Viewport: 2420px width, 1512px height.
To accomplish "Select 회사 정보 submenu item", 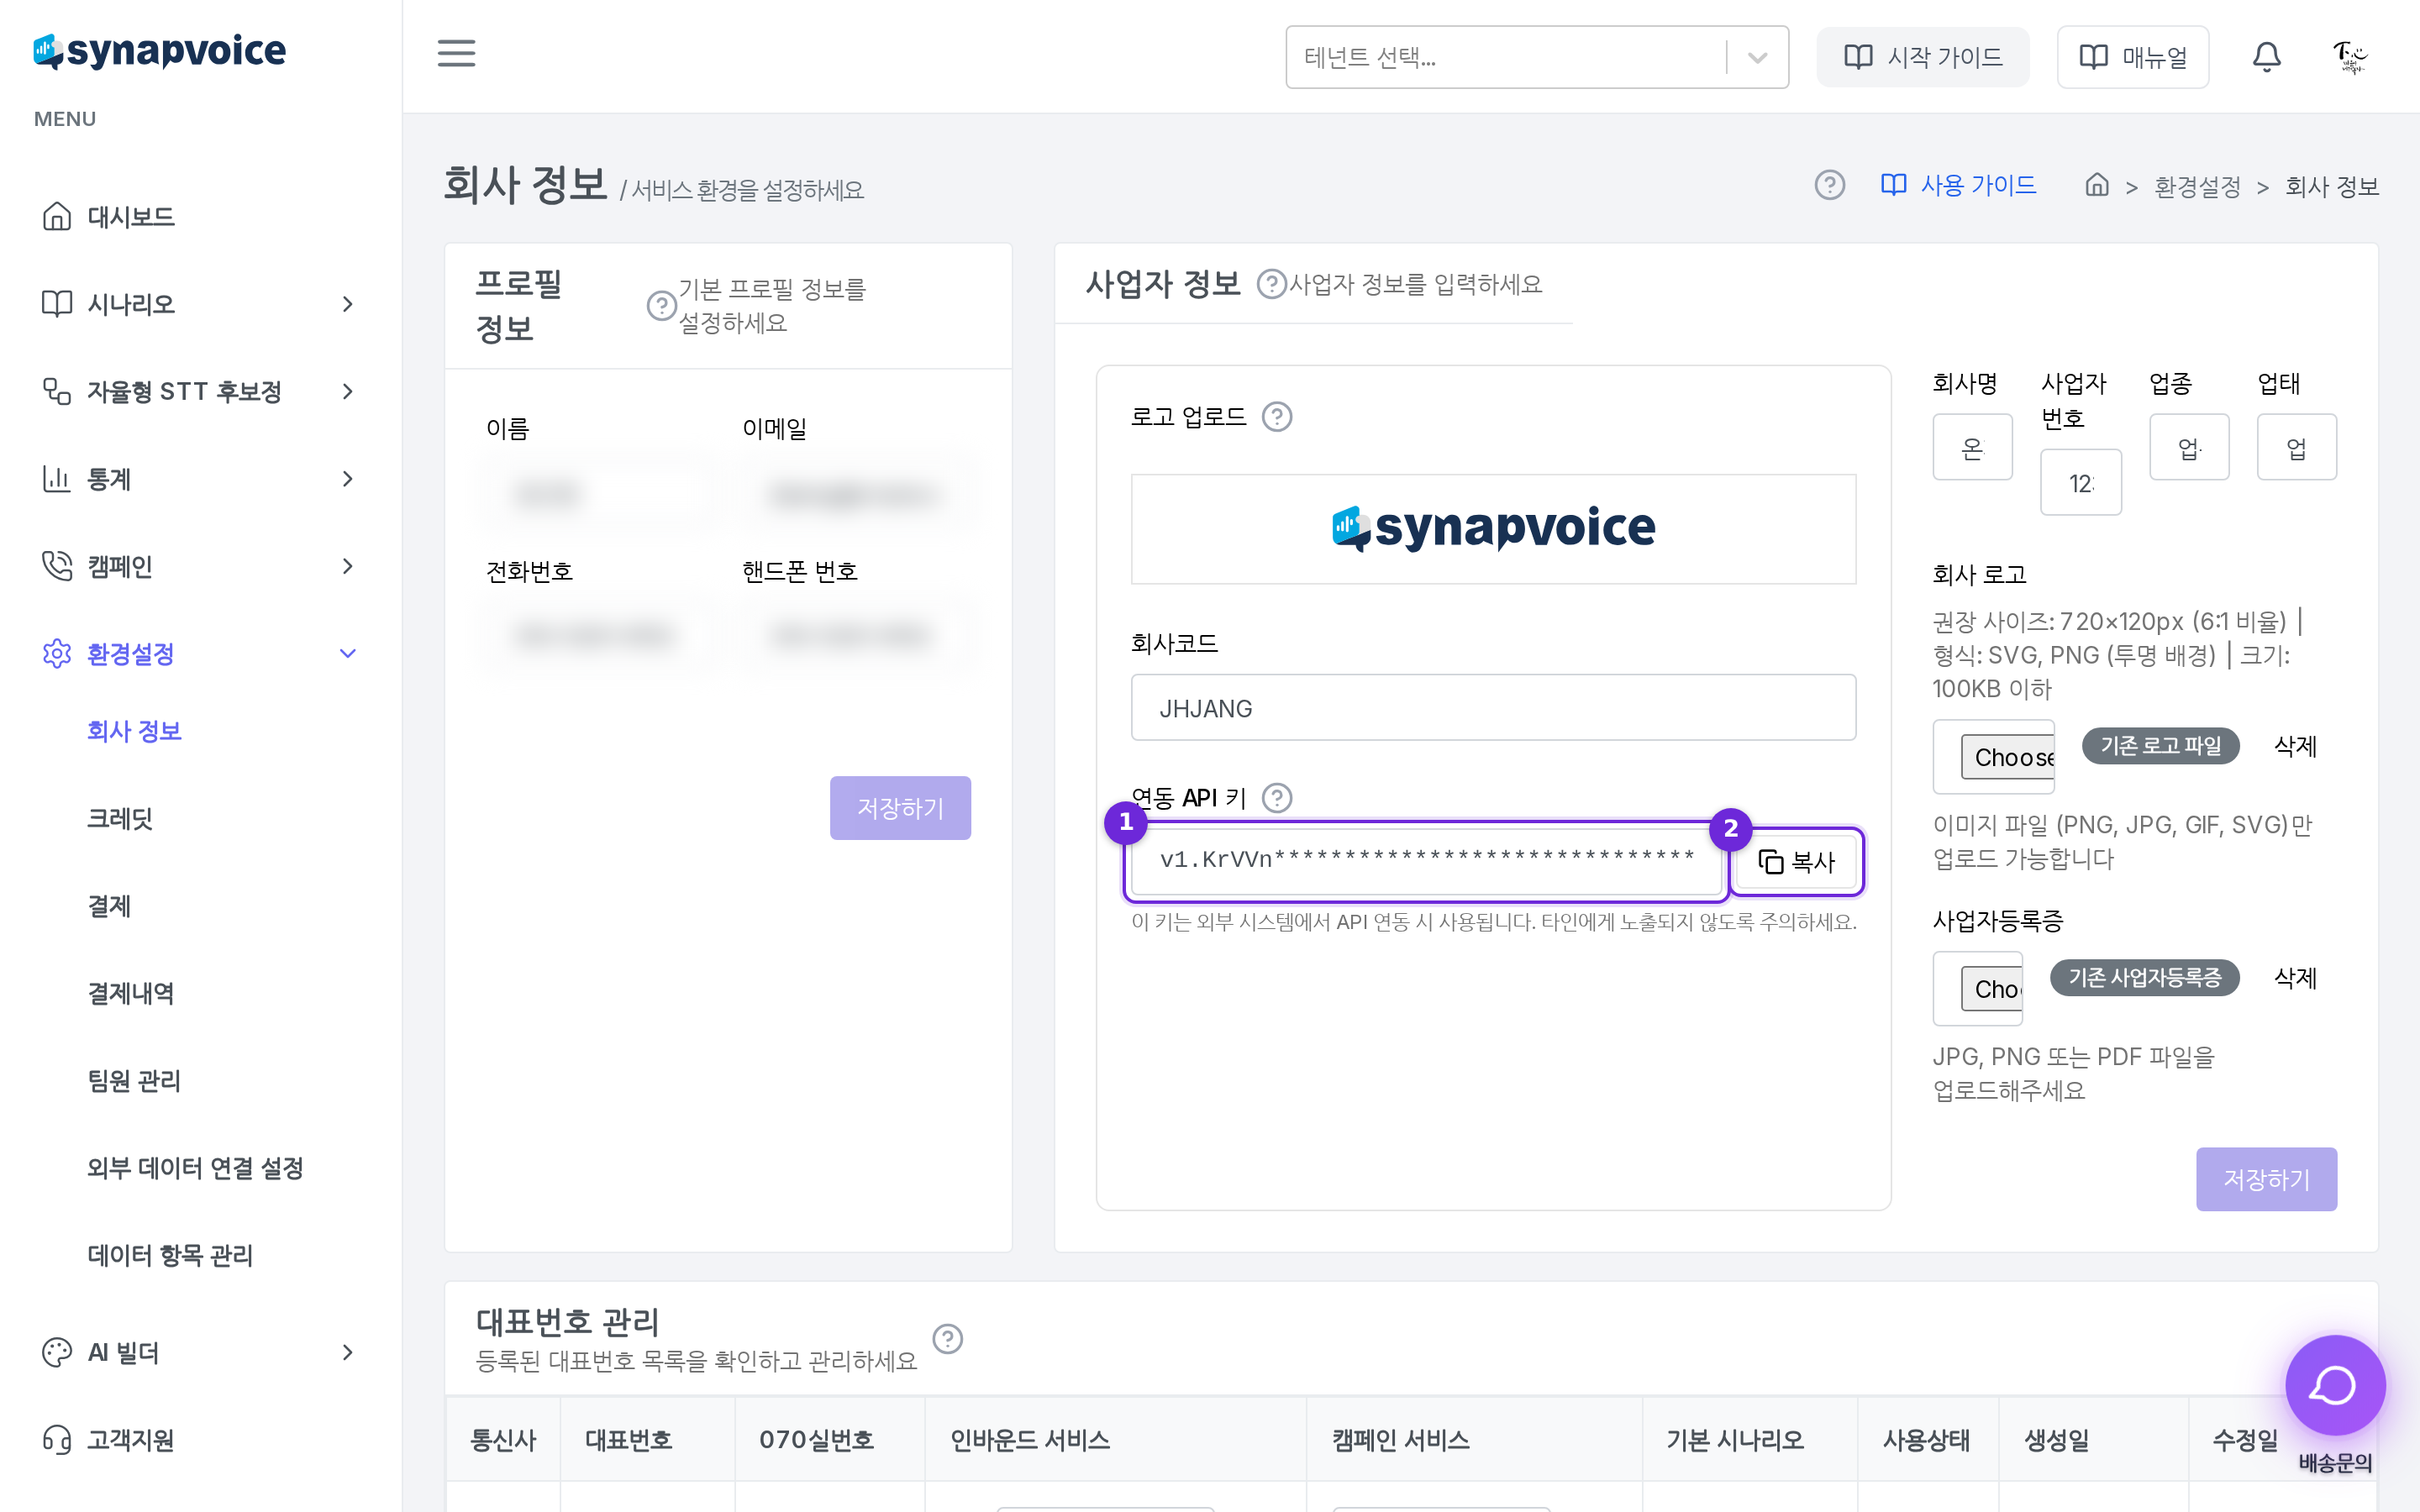I will tap(134, 731).
